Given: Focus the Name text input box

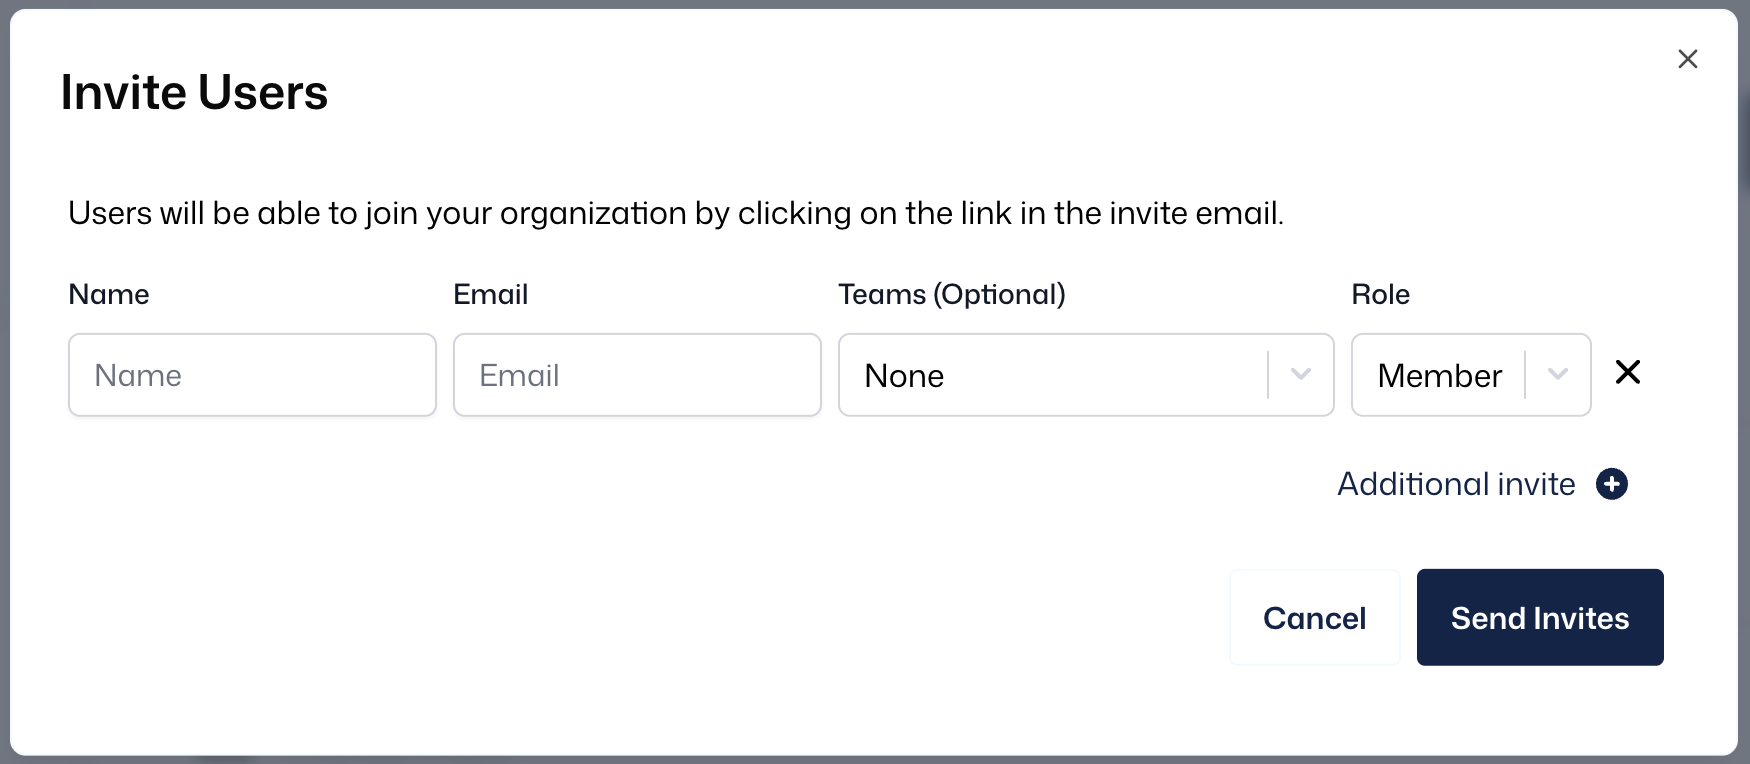Looking at the screenshot, I should coord(252,375).
